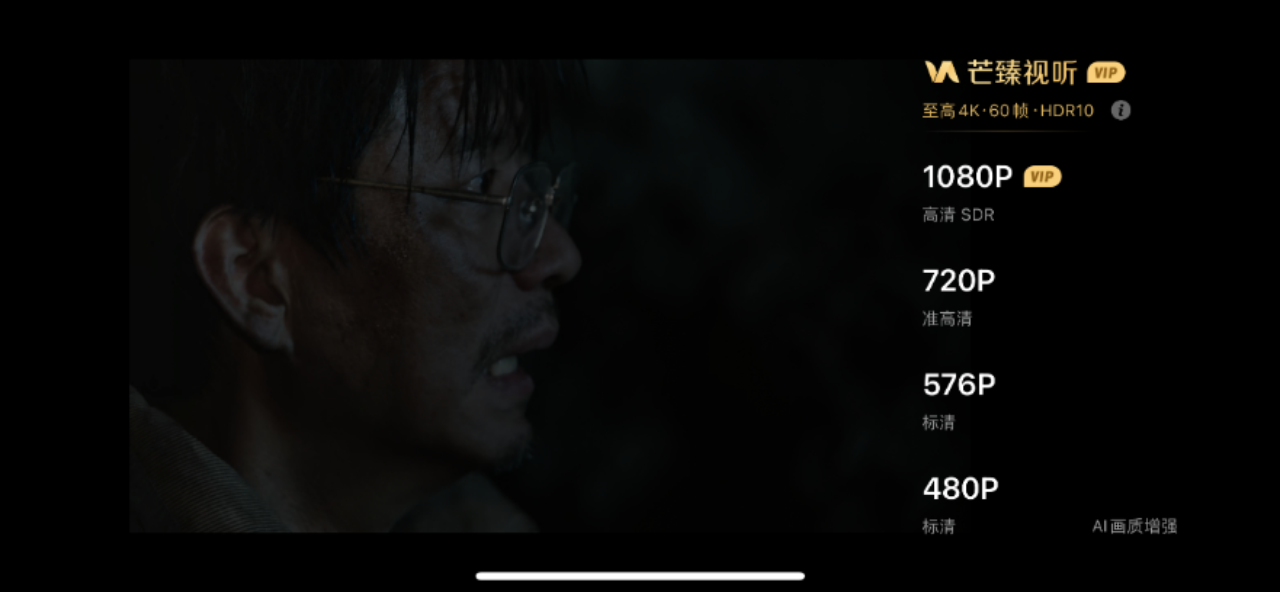Tap the 高清 SDR label

point(958,215)
